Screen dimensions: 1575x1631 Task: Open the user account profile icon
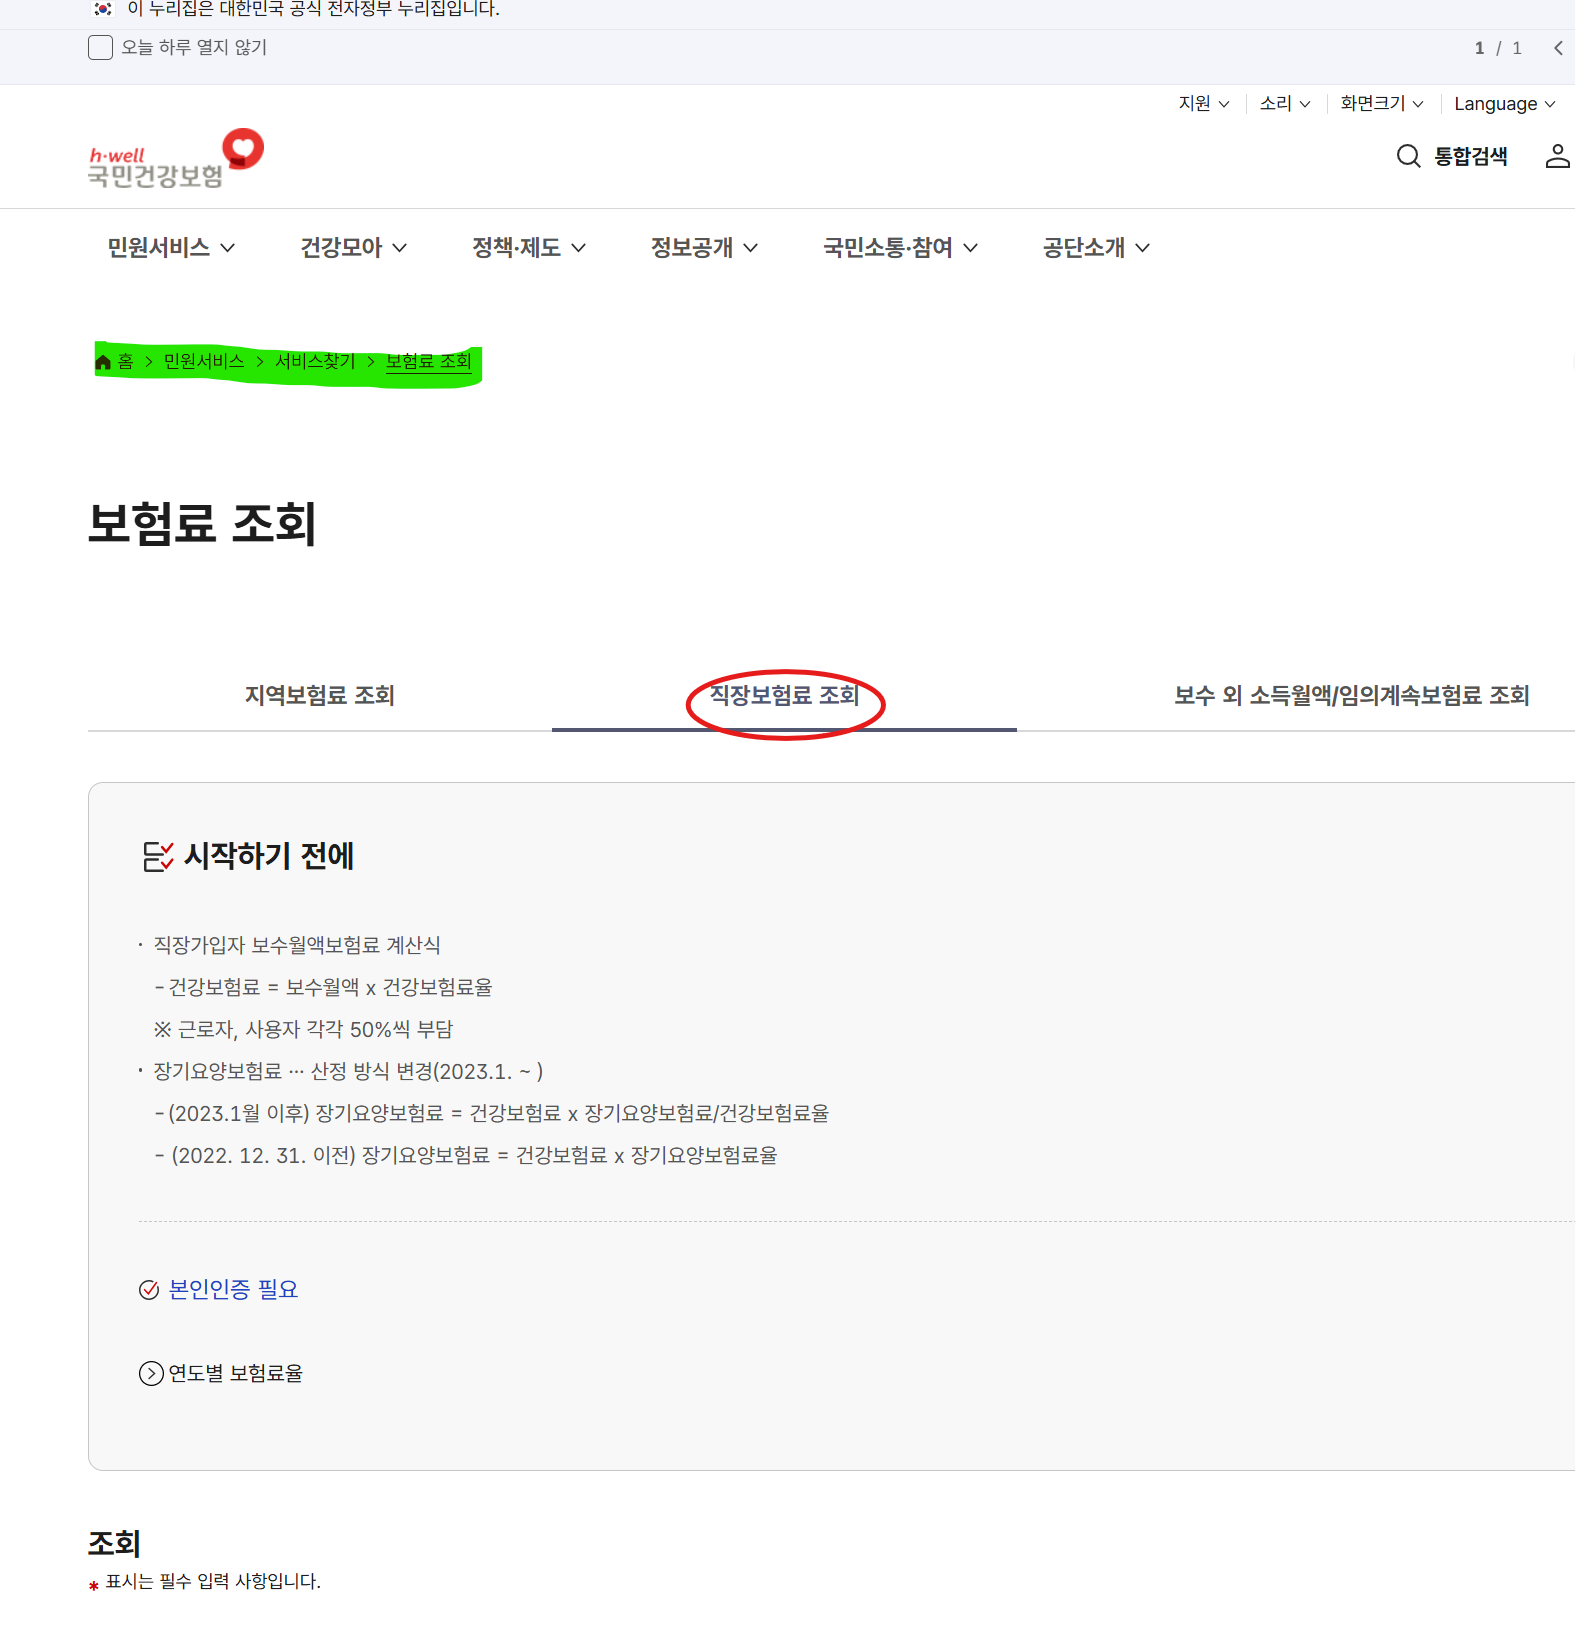point(1557,156)
